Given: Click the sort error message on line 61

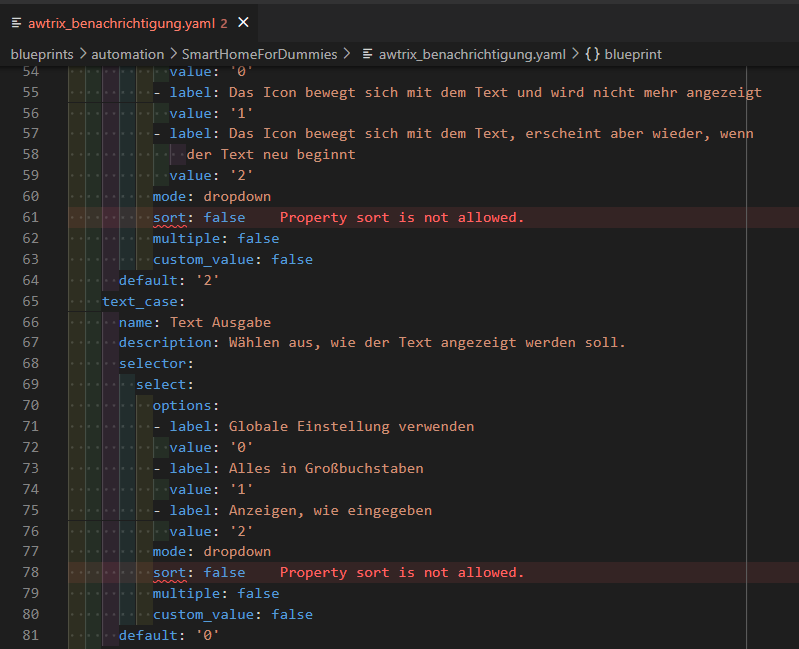Looking at the screenshot, I should pyautogui.click(x=401, y=218).
